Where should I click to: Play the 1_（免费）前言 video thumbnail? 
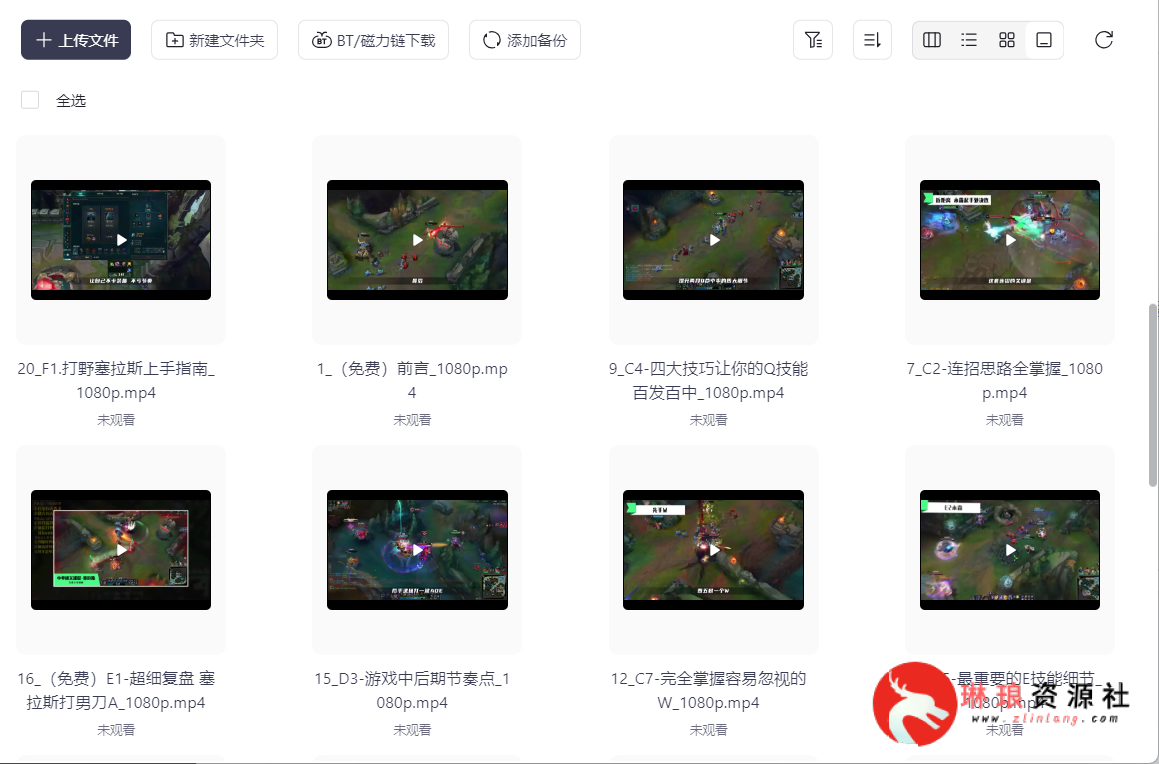tap(418, 239)
